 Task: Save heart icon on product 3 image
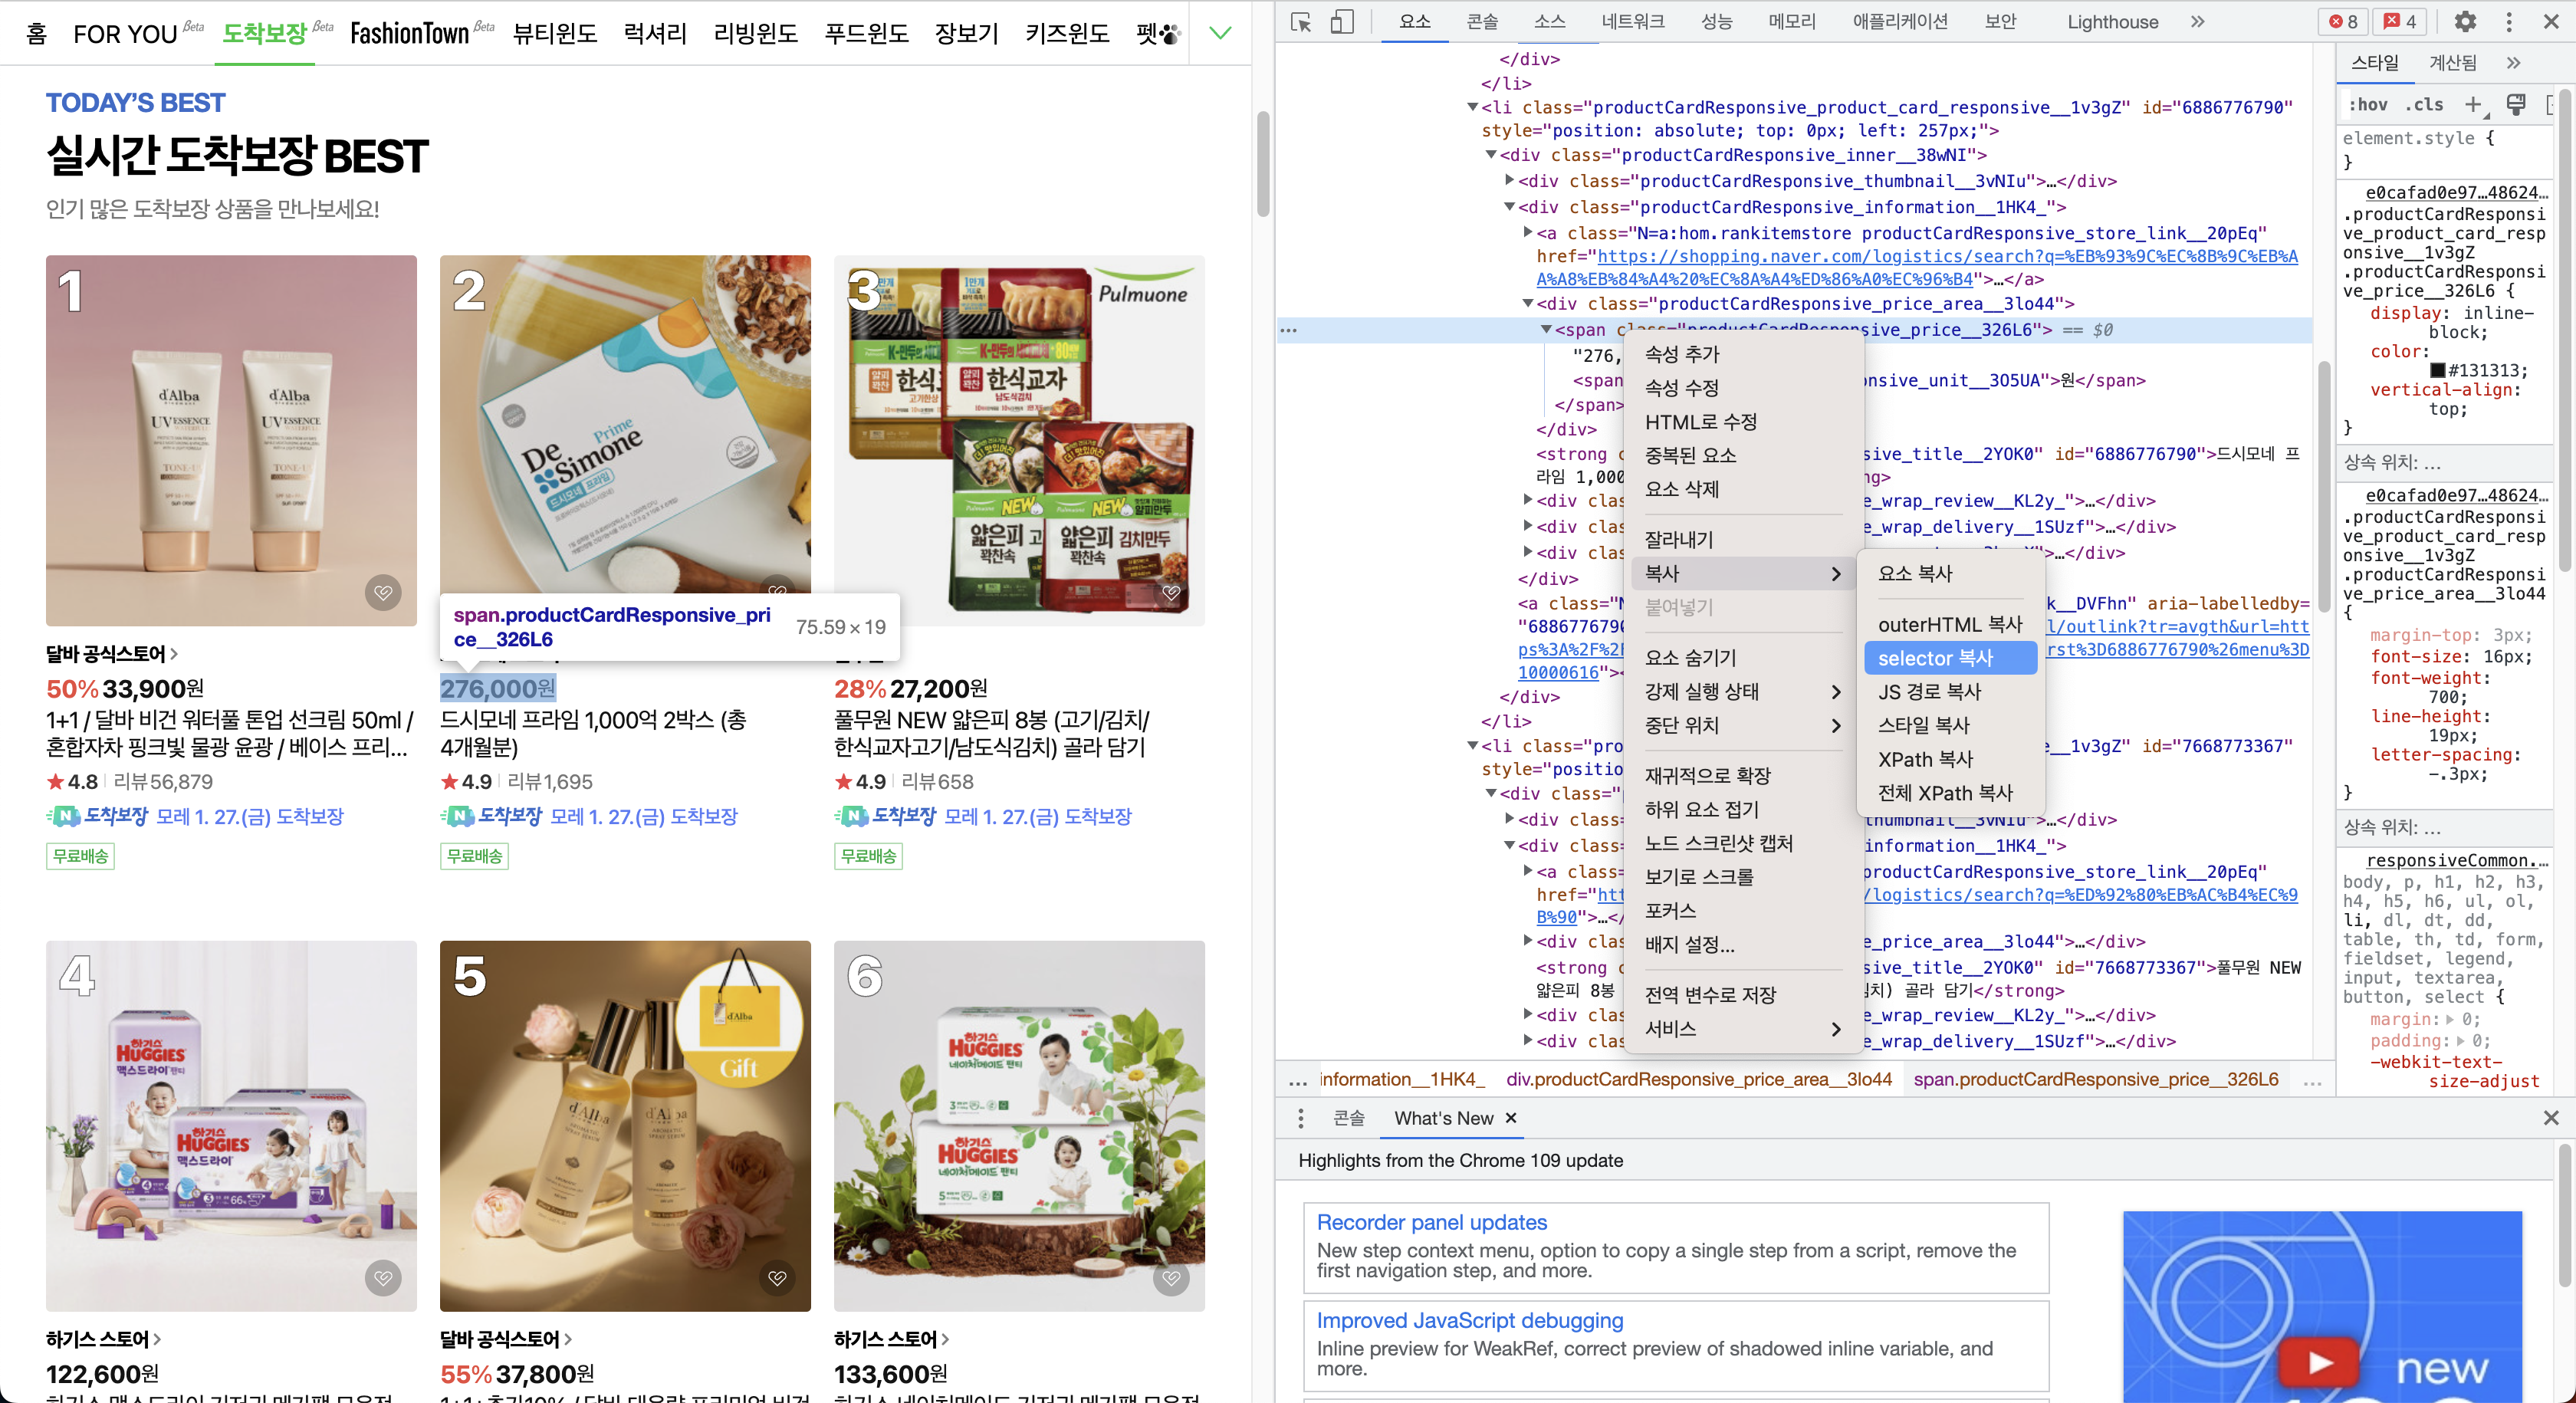pyautogui.click(x=1171, y=592)
